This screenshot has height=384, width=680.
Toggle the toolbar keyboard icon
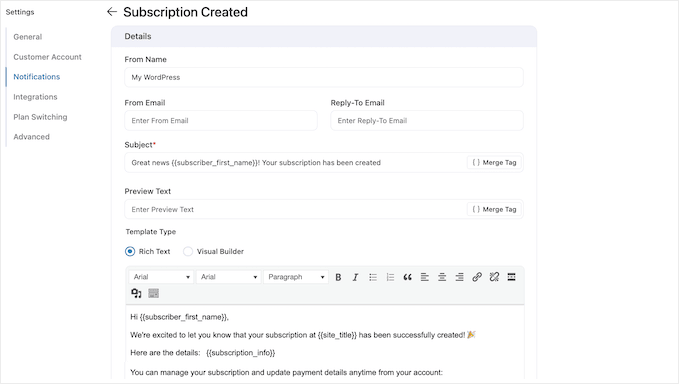(154, 293)
